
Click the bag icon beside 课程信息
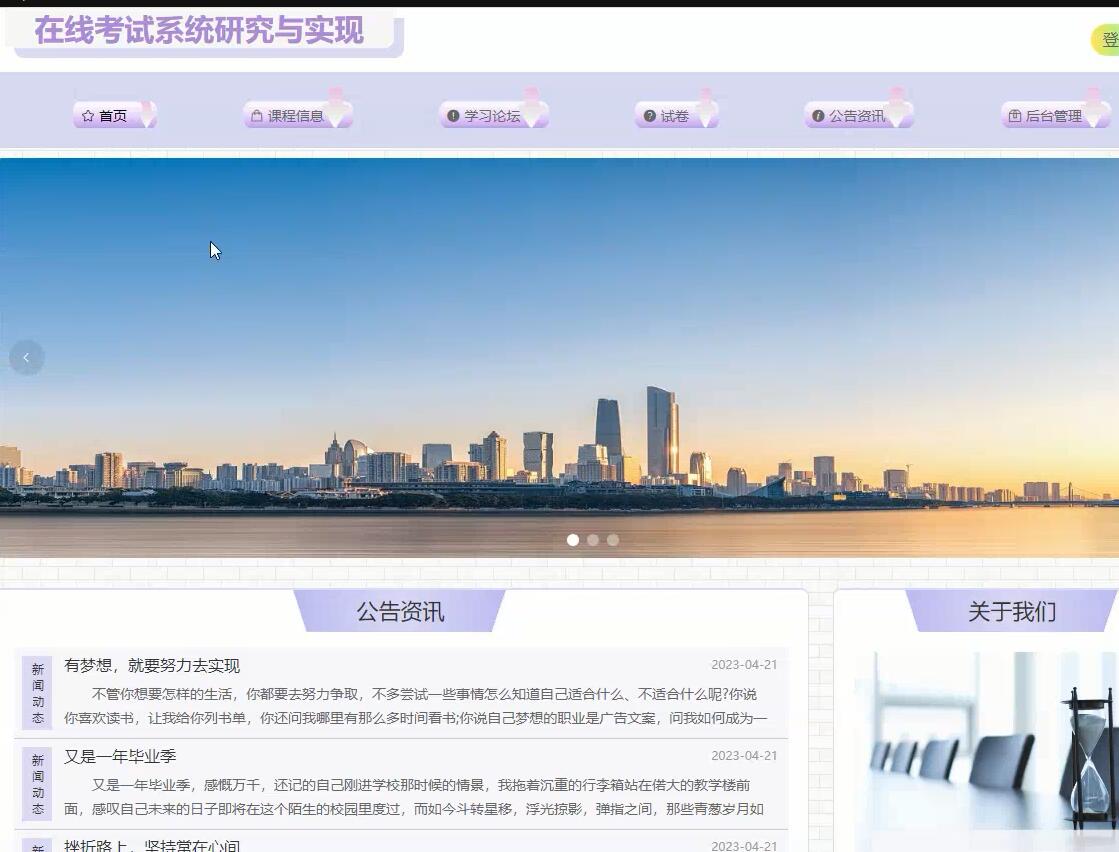point(257,116)
